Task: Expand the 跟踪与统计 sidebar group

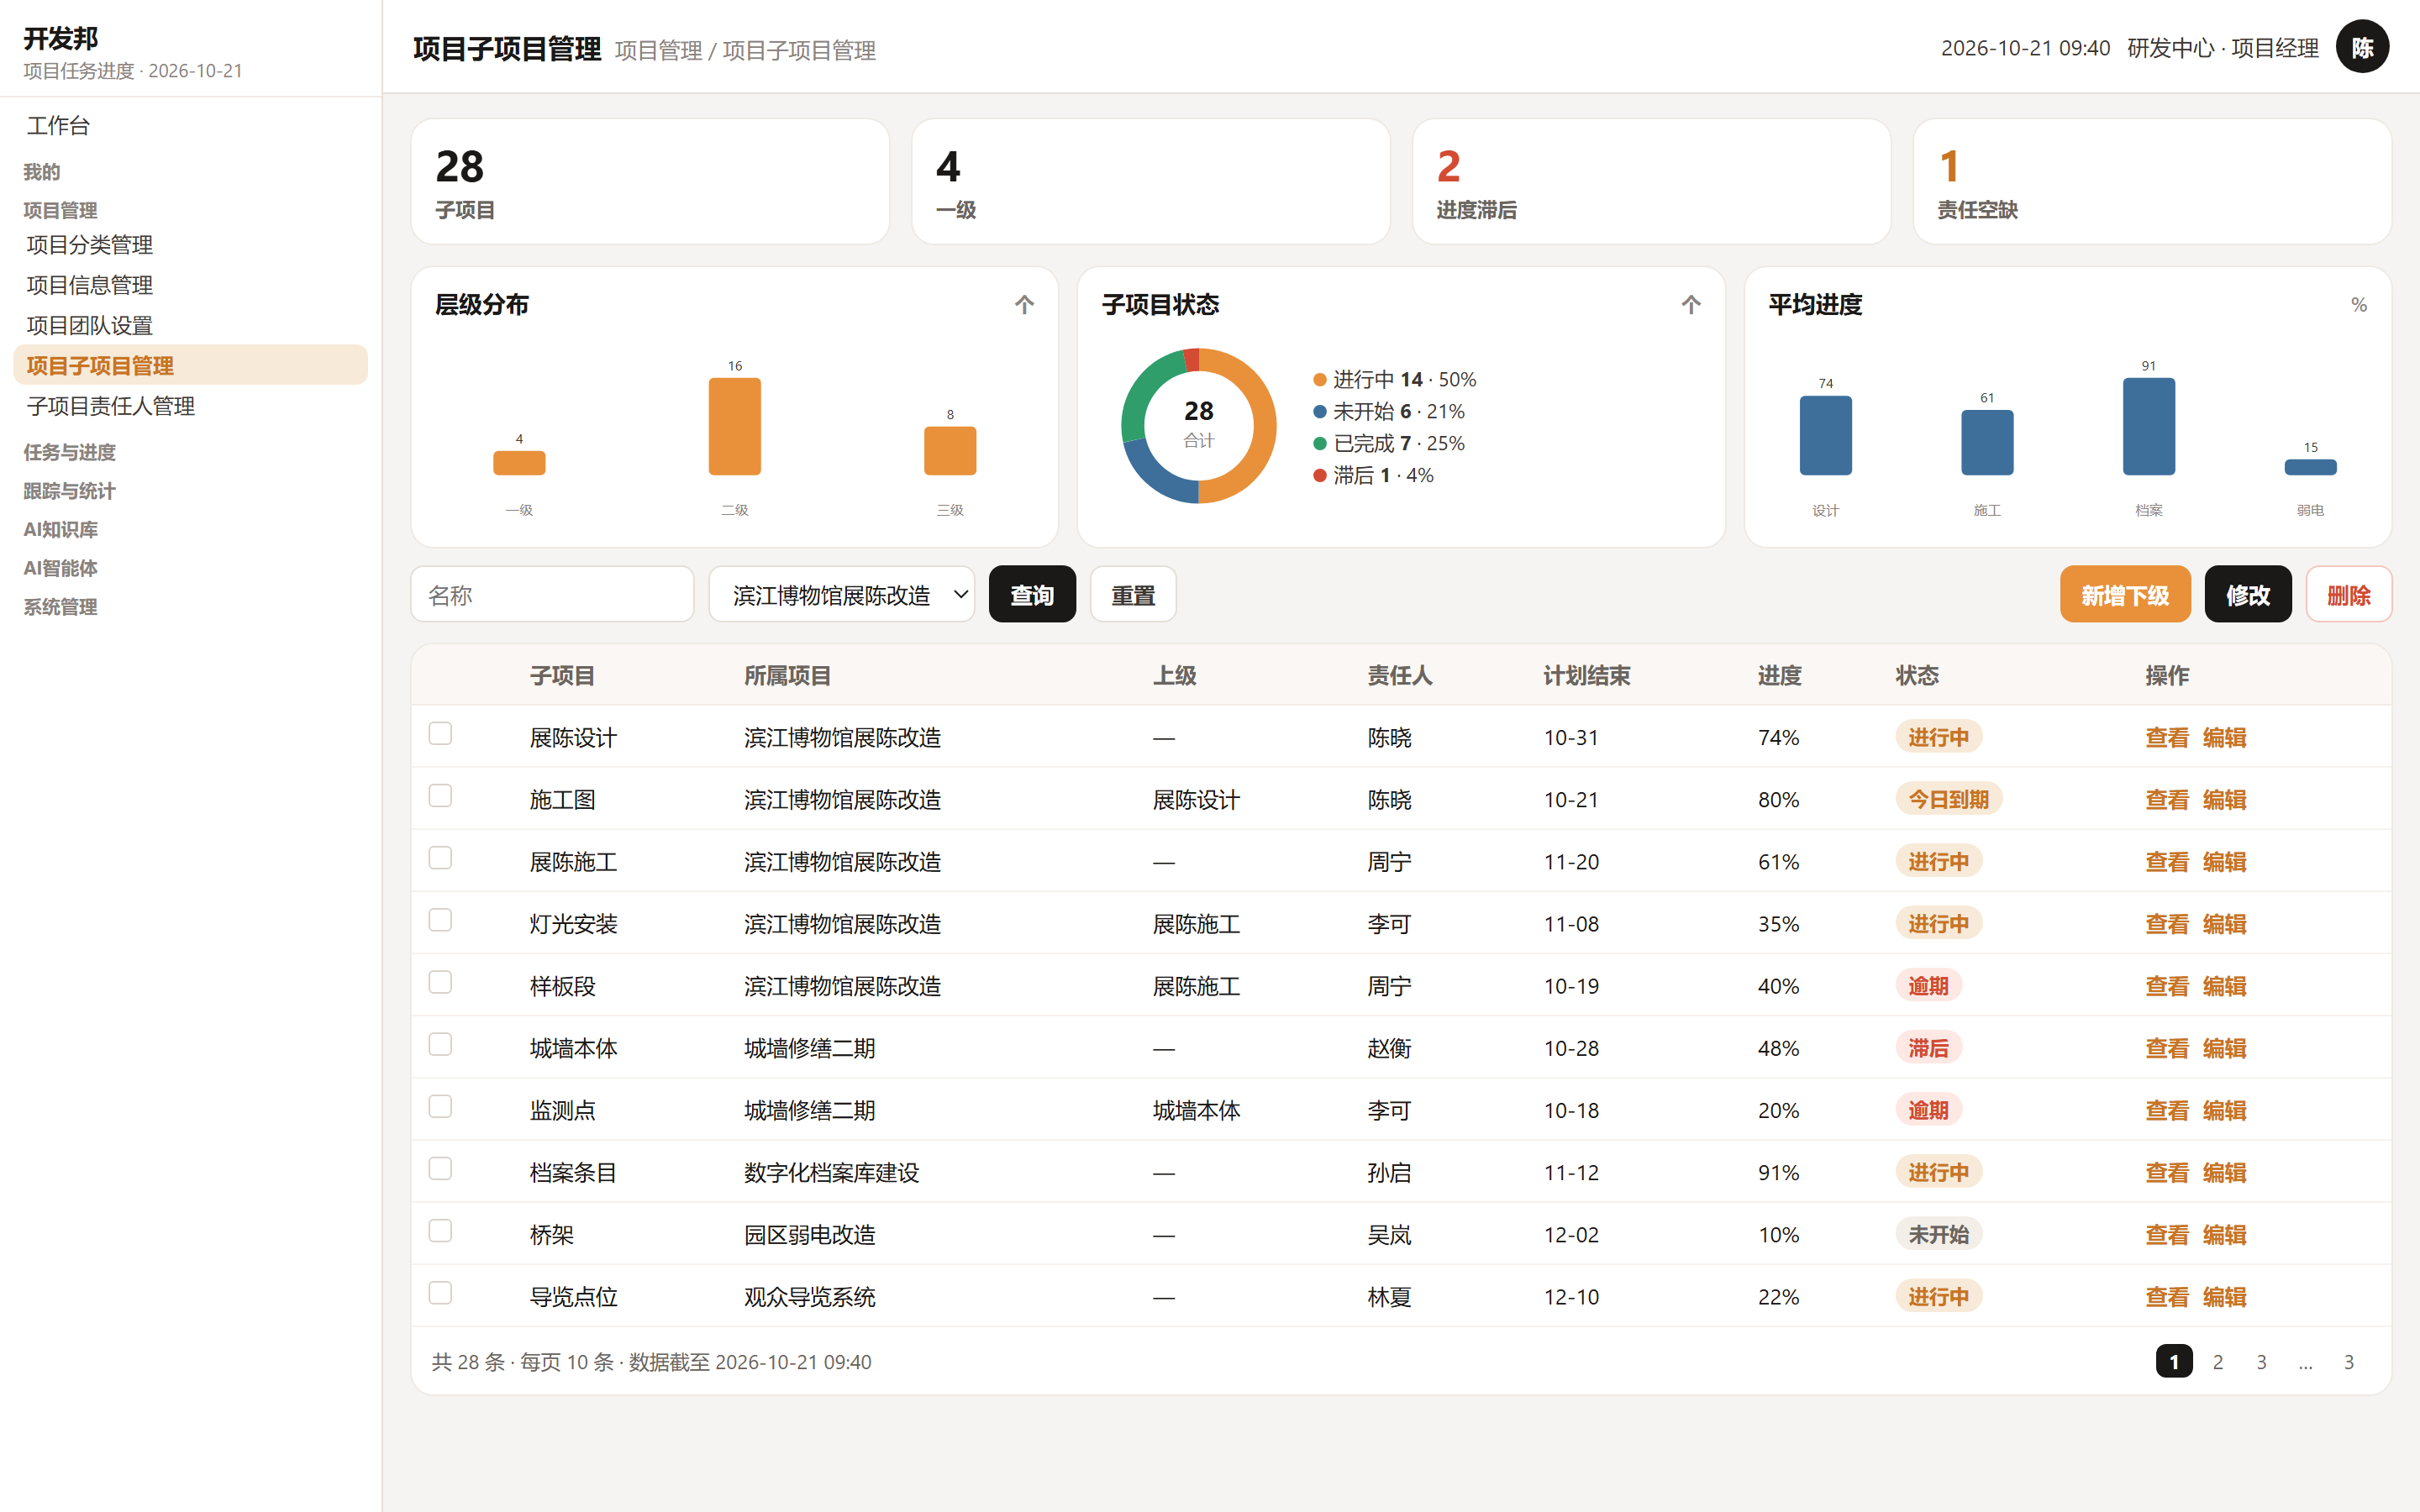Action: 69,491
